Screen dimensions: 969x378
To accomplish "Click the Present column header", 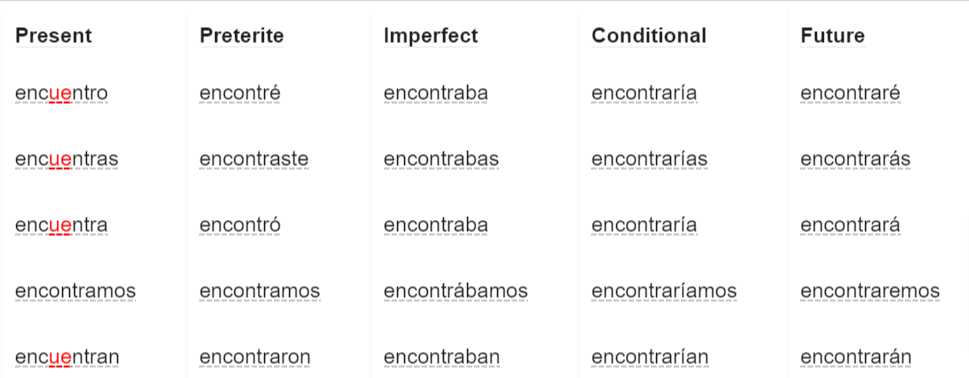I will pos(54,36).
